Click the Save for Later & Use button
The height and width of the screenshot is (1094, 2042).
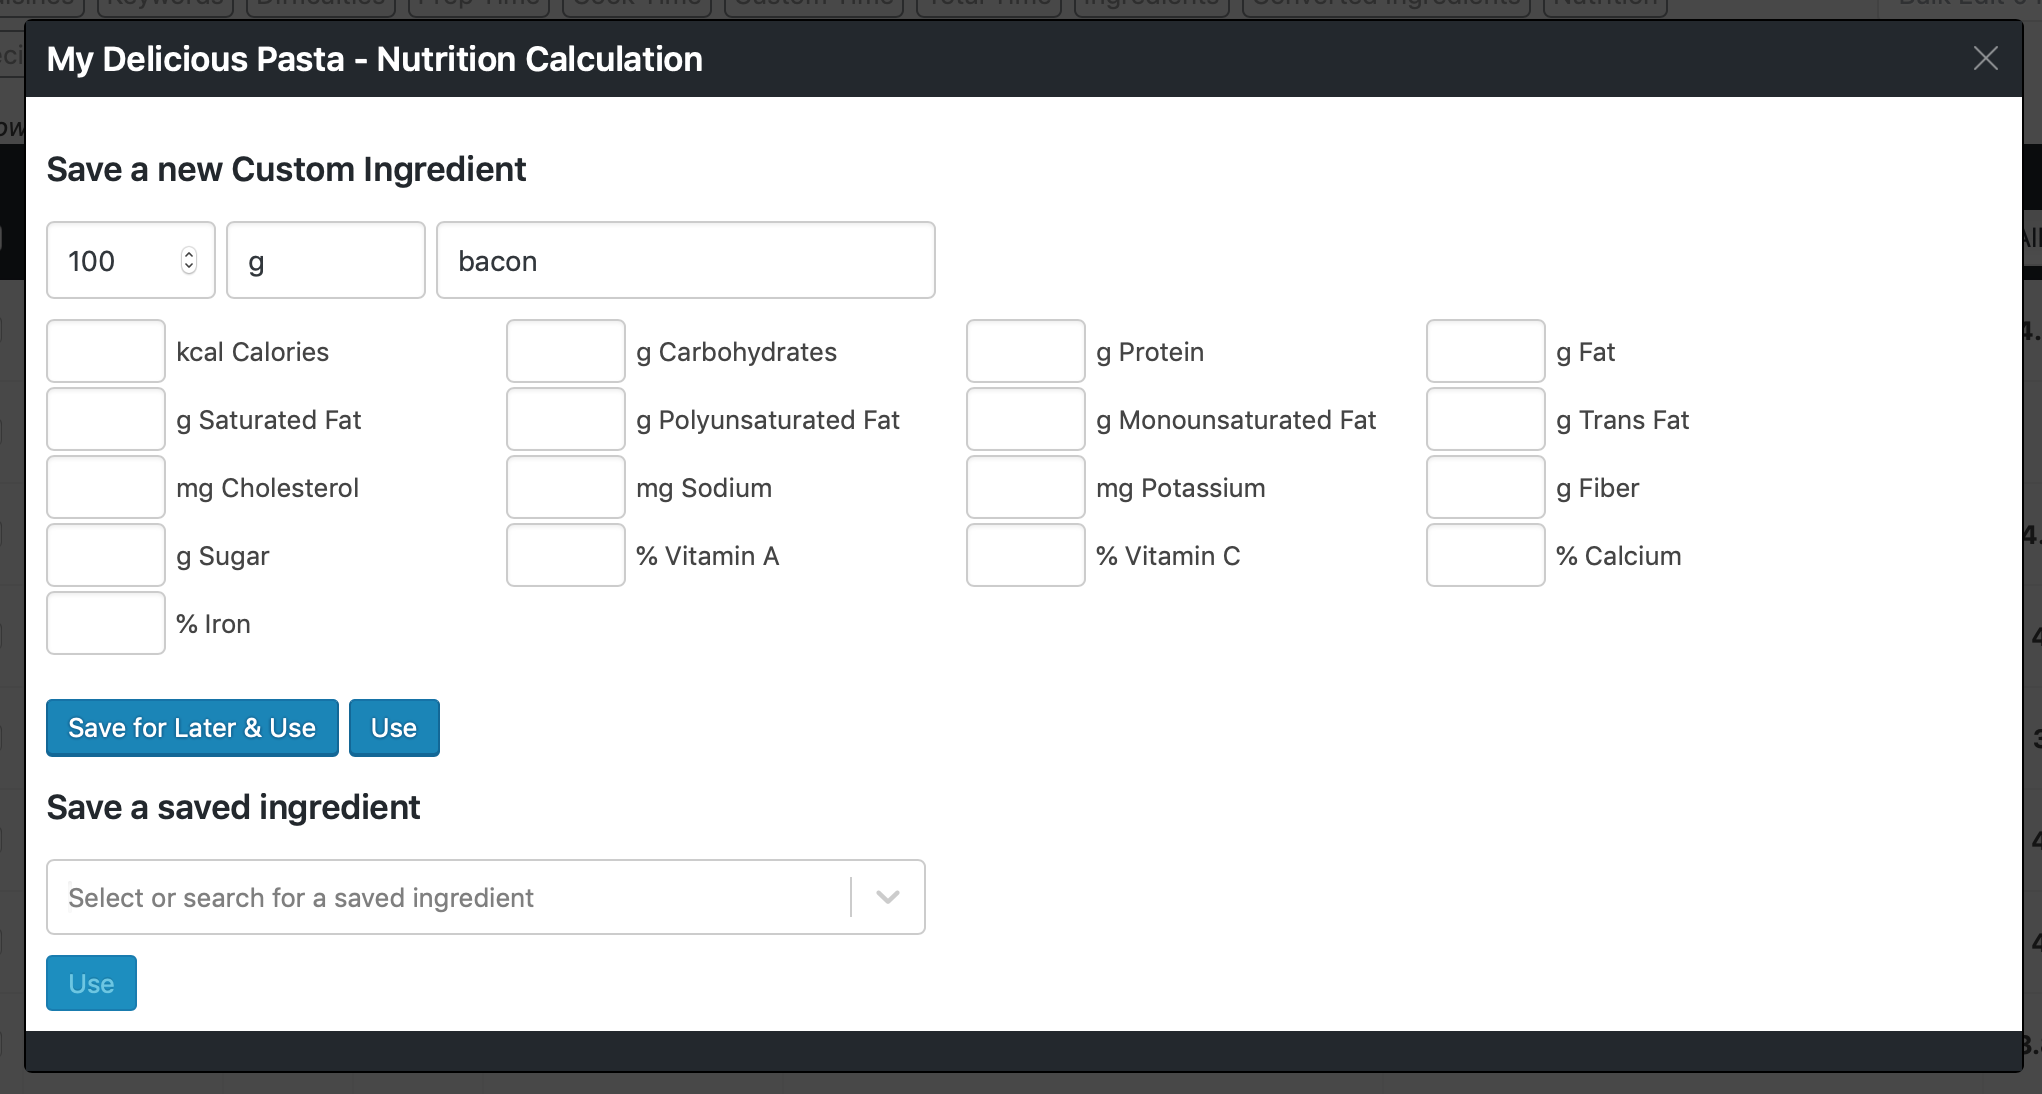pyautogui.click(x=192, y=728)
